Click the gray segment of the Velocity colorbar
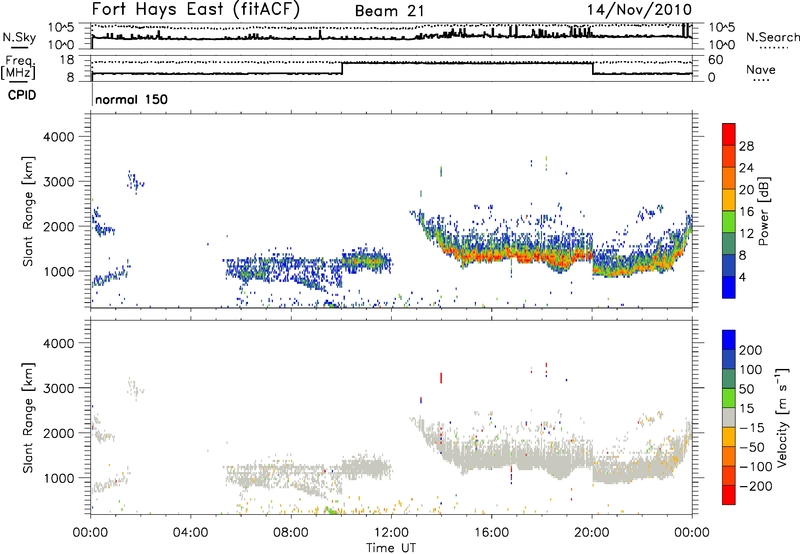Screen dimensions: 800x554 pyautogui.click(x=729, y=418)
